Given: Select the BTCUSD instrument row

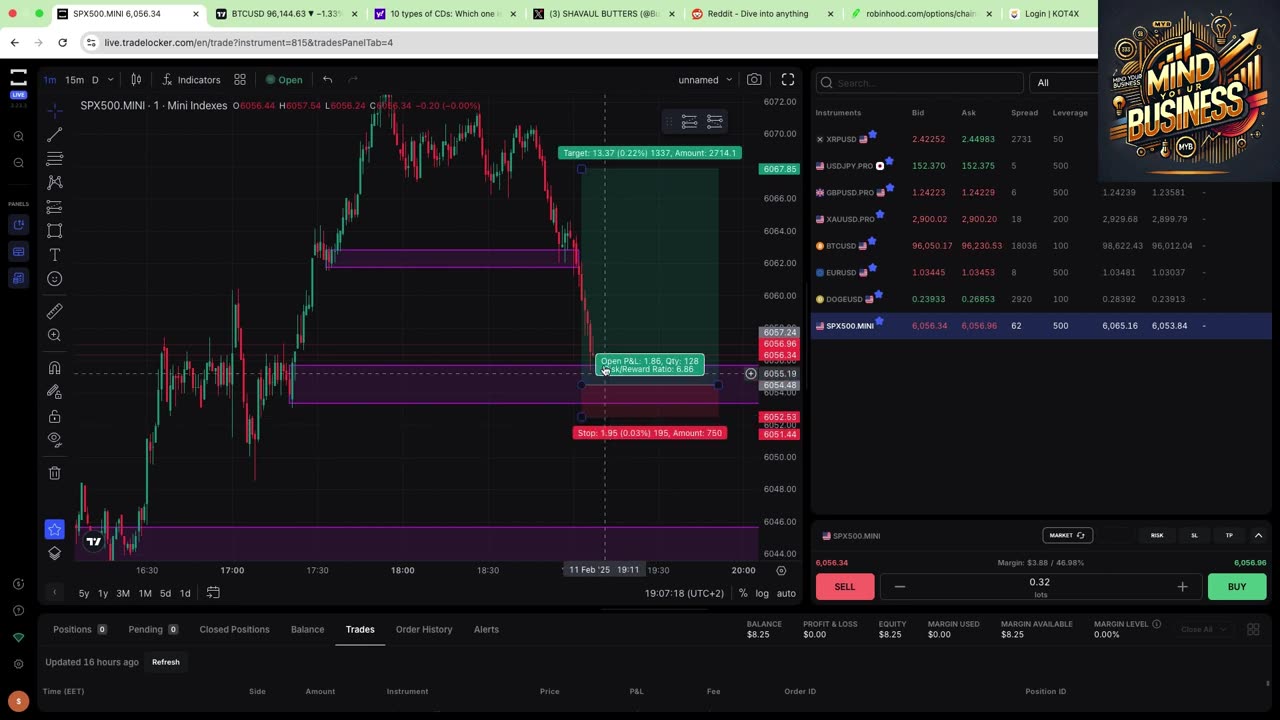Looking at the screenshot, I should [1041, 246].
